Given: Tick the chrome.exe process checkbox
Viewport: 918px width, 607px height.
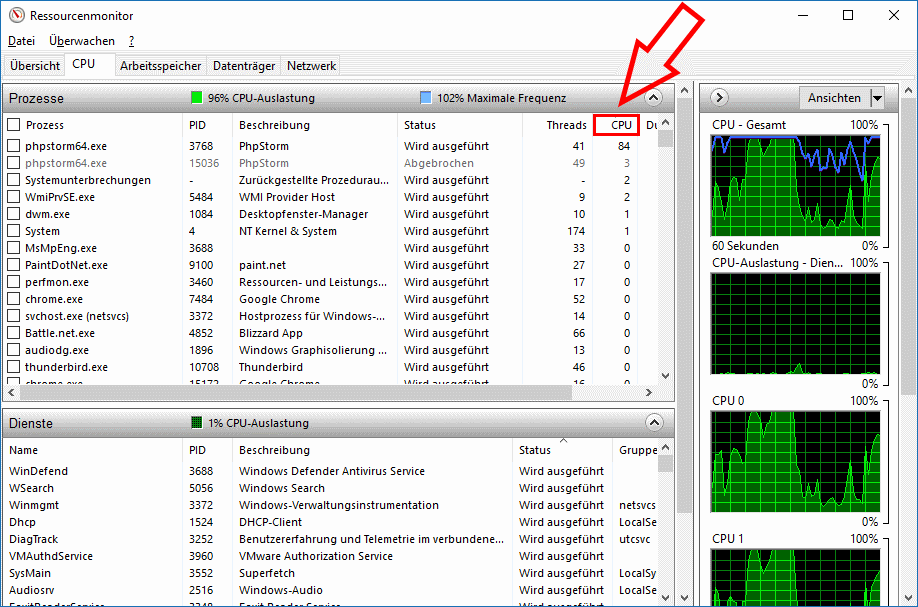Looking at the screenshot, I should 14,299.
